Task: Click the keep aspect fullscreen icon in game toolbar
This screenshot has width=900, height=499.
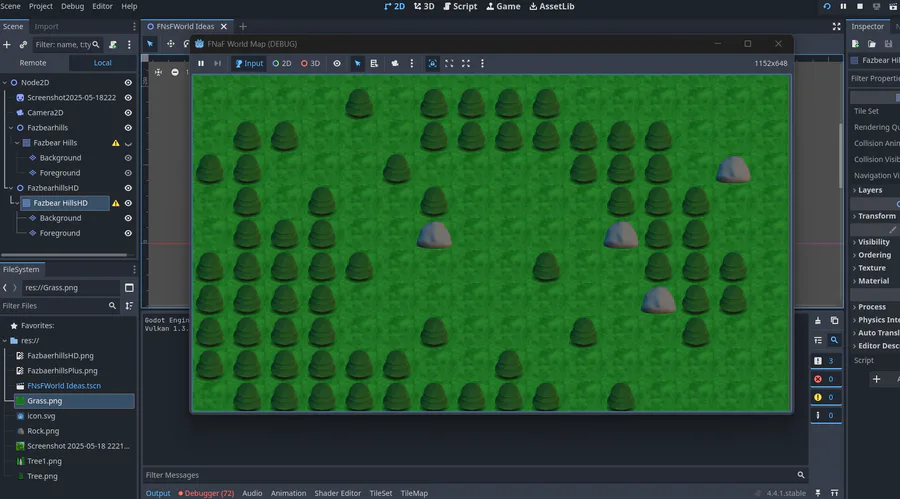Action: pos(449,63)
